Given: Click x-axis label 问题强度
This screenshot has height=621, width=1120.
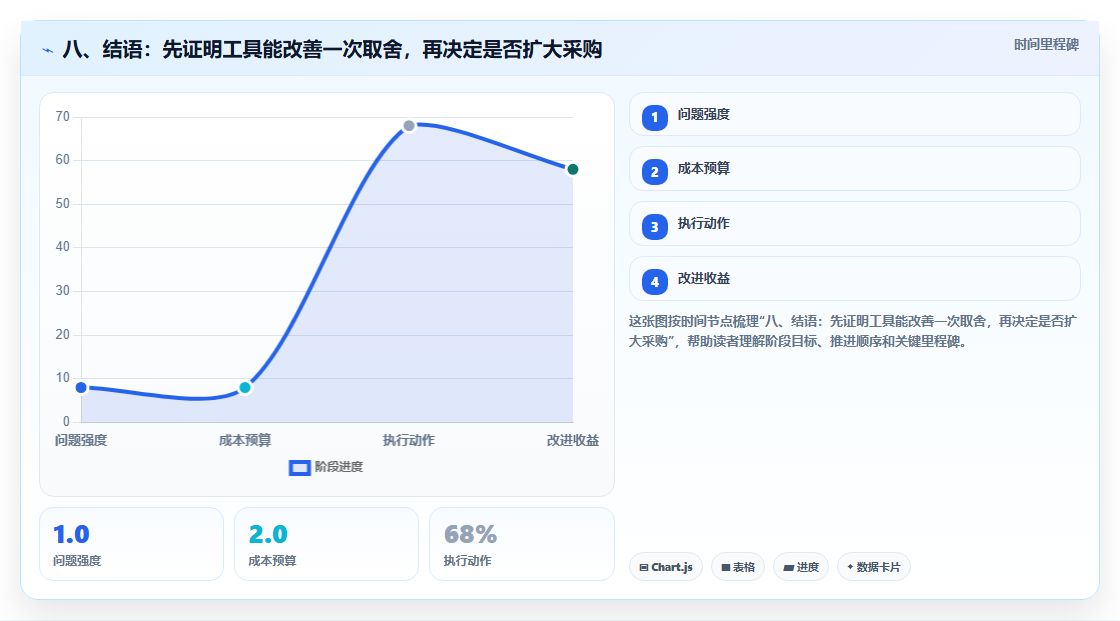Looking at the screenshot, I should 81,440.
